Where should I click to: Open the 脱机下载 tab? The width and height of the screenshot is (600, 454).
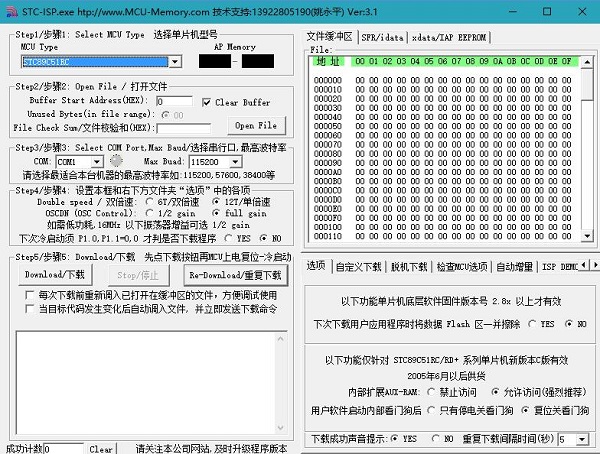[x=408, y=266]
